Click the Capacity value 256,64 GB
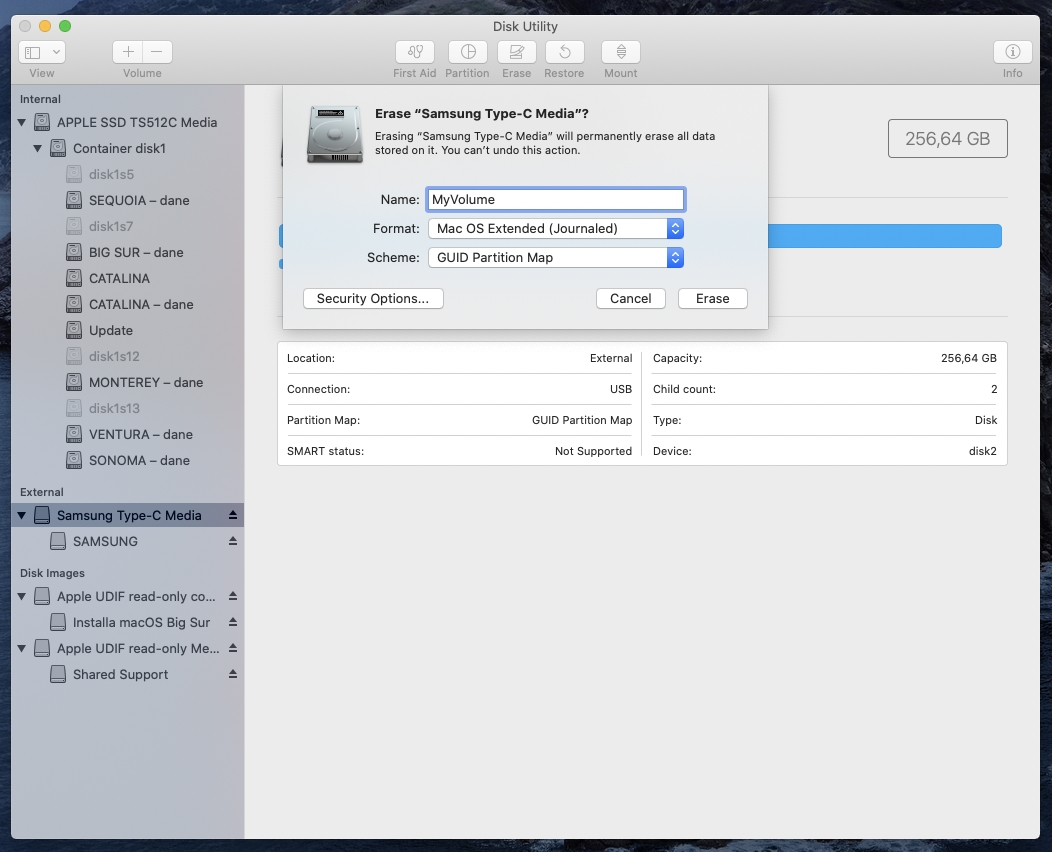 (x=969, y=358)
